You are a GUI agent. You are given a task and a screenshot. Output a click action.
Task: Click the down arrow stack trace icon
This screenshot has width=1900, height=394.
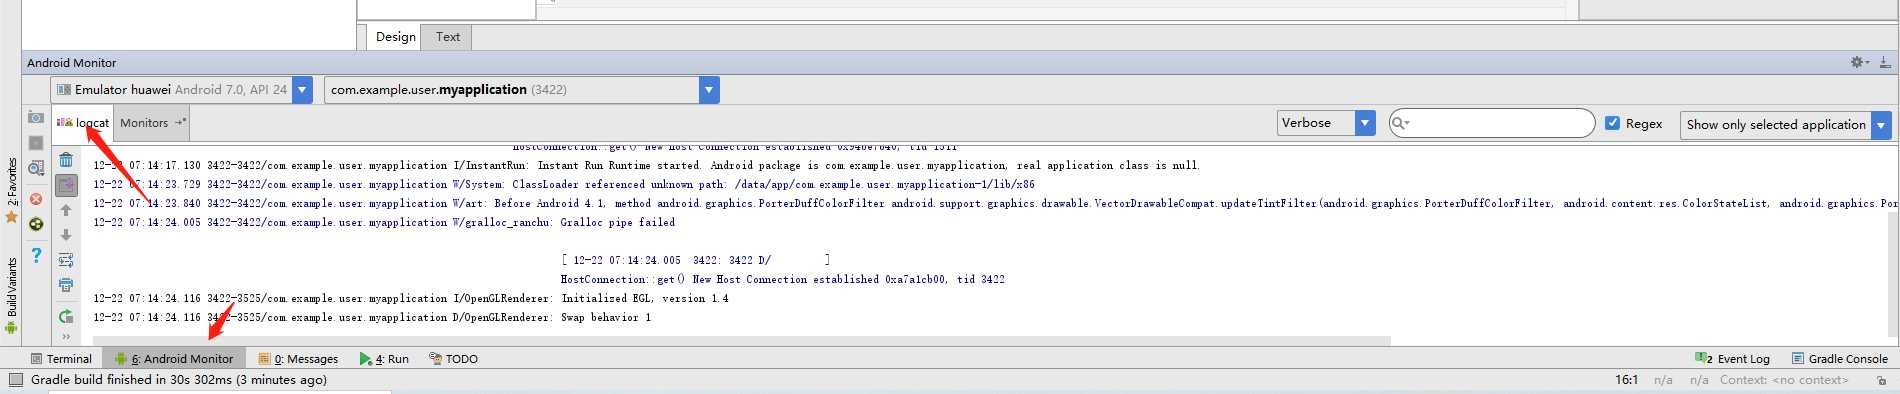click(66, 235)
